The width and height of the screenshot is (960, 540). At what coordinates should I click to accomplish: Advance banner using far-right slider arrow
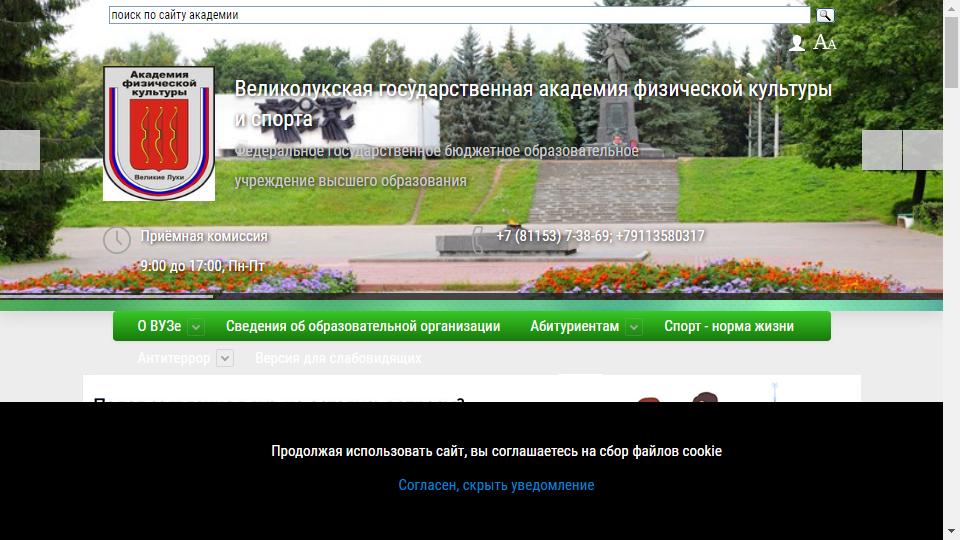[923, 150]
